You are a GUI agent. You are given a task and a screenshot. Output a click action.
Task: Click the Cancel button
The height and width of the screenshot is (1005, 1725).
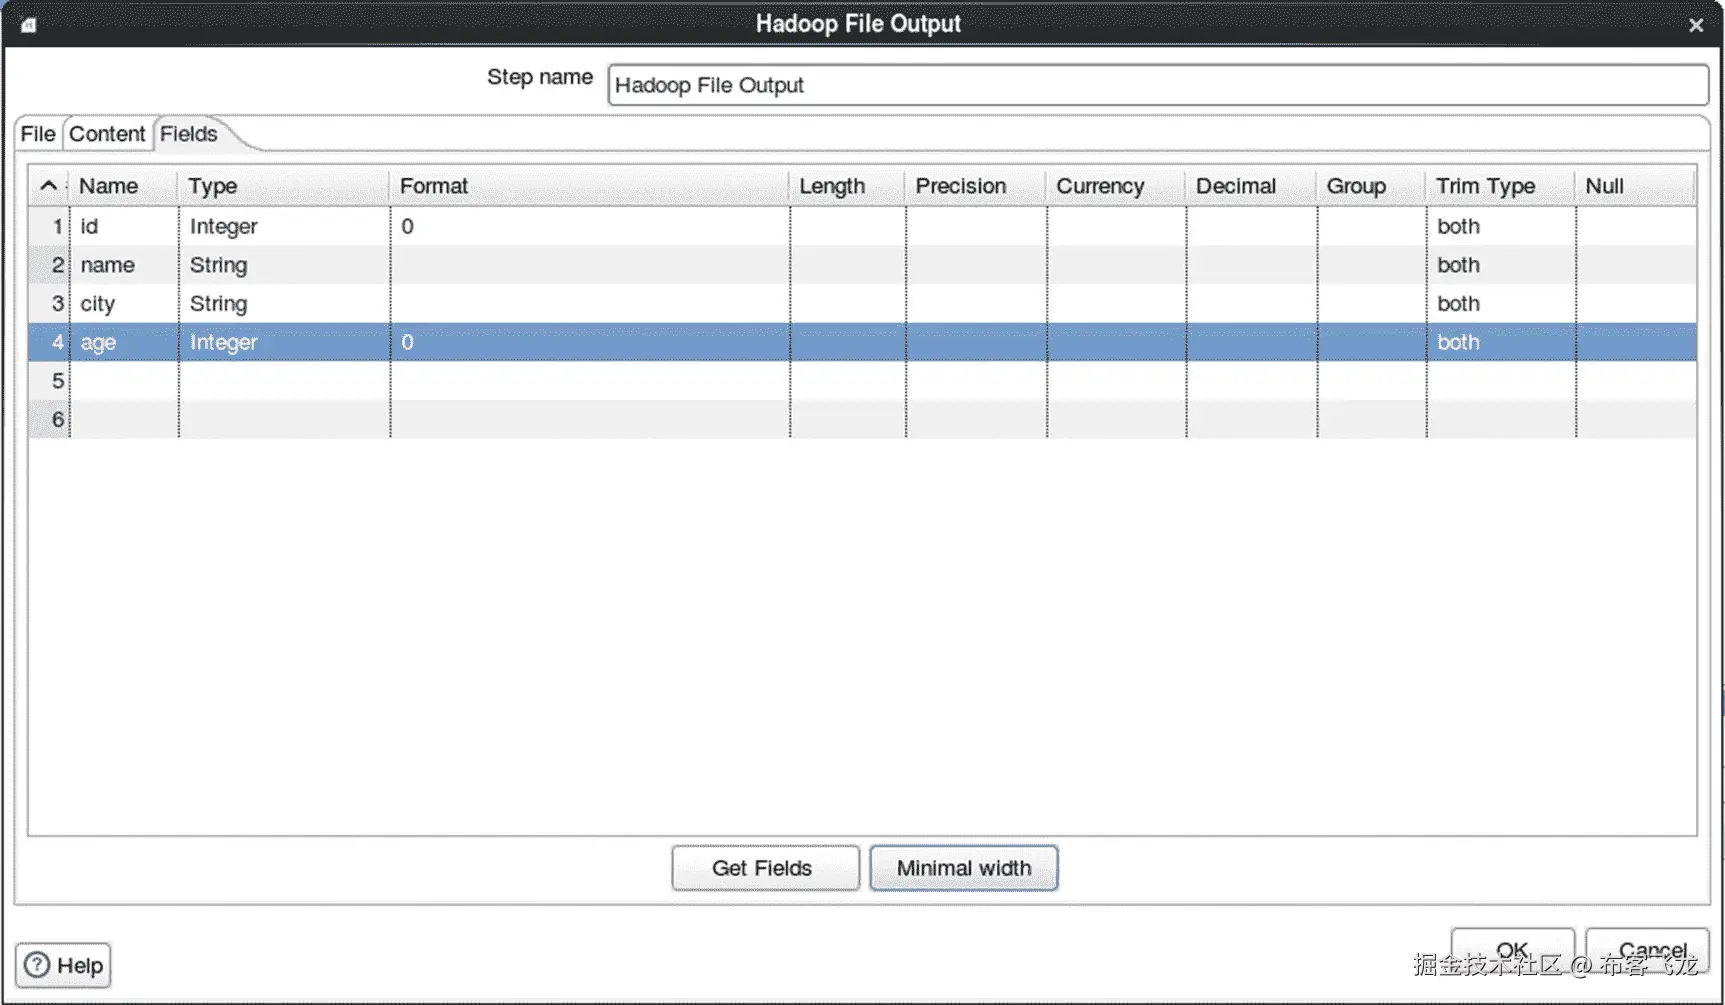pyautogui.click(x=1648, y=950)
